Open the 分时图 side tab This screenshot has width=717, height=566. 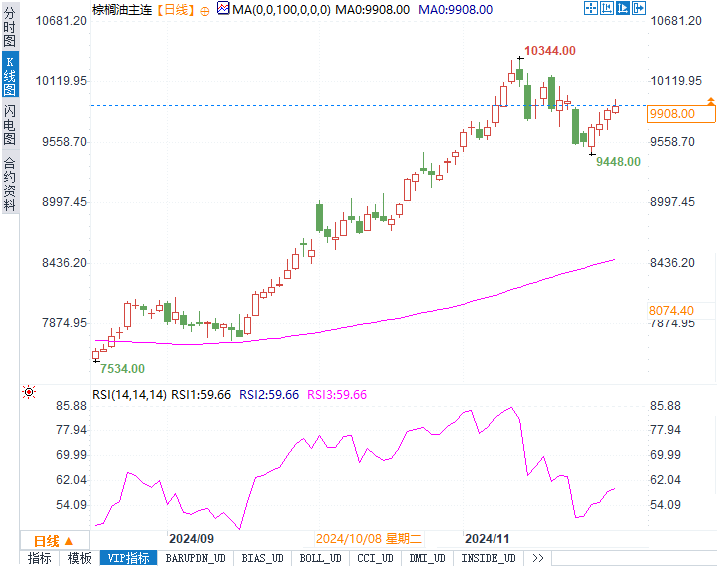click(x=10, y=27)
